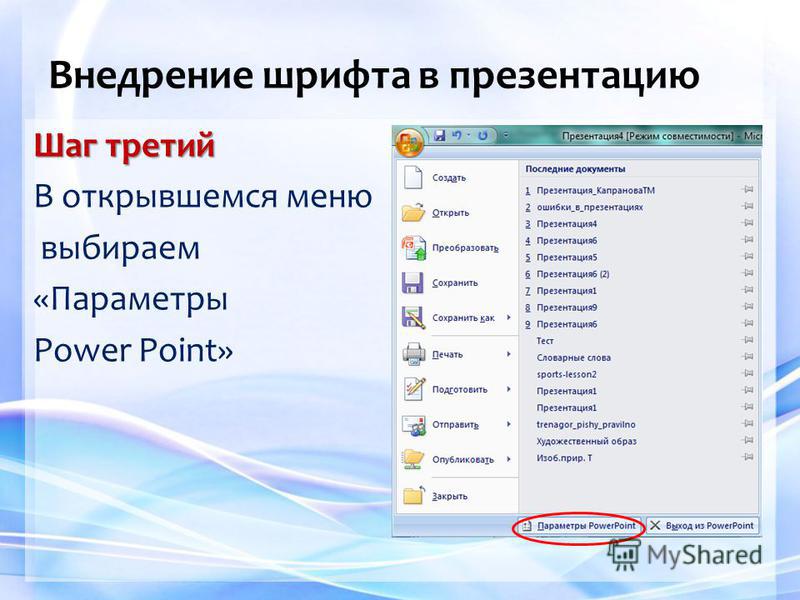800x600 pixels.
Task: Open recent document Презентация6 (2)
Action: pyautogui.click(x=572, y=274)
